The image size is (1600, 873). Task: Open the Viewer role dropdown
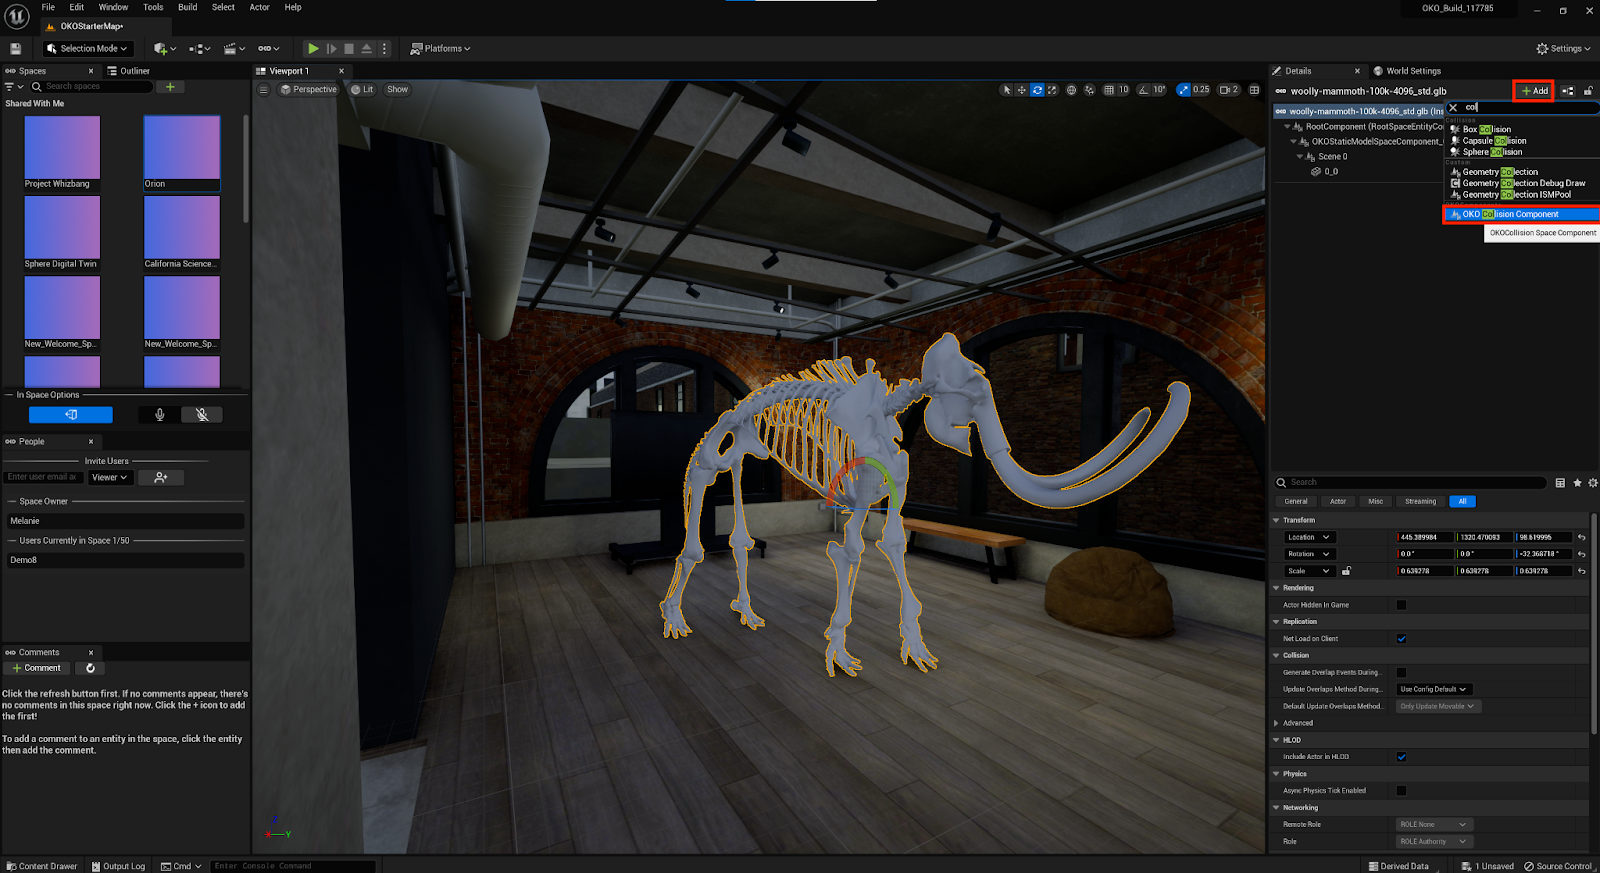click(x=109, y=478)
